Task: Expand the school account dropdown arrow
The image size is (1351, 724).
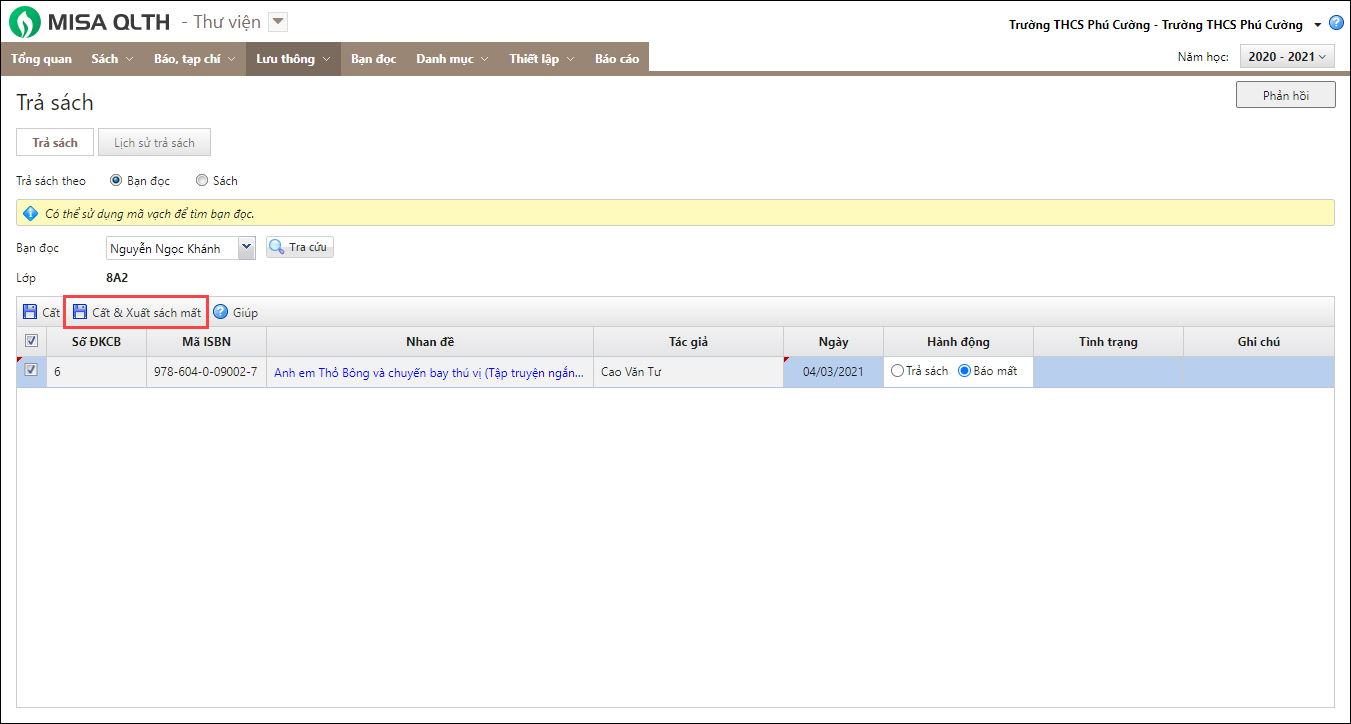Action: (1317, 25)
